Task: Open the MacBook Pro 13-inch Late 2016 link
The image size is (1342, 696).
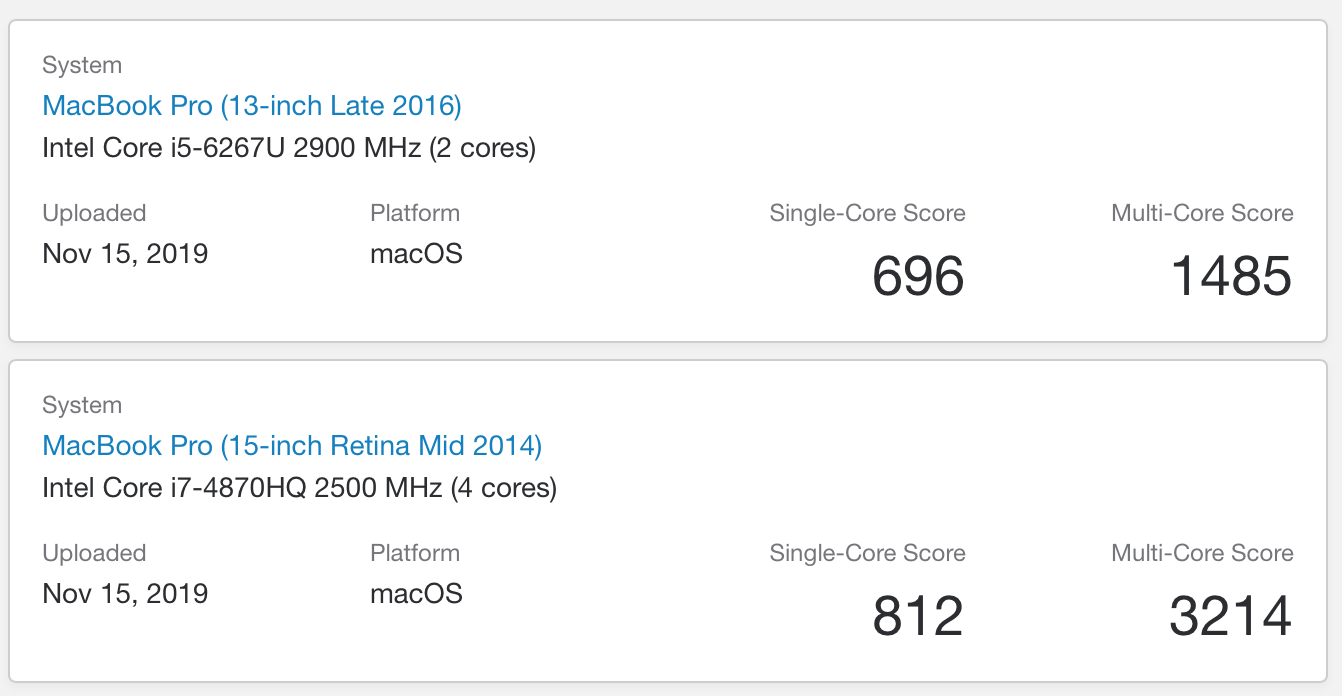Action: (x=252, y=106)
